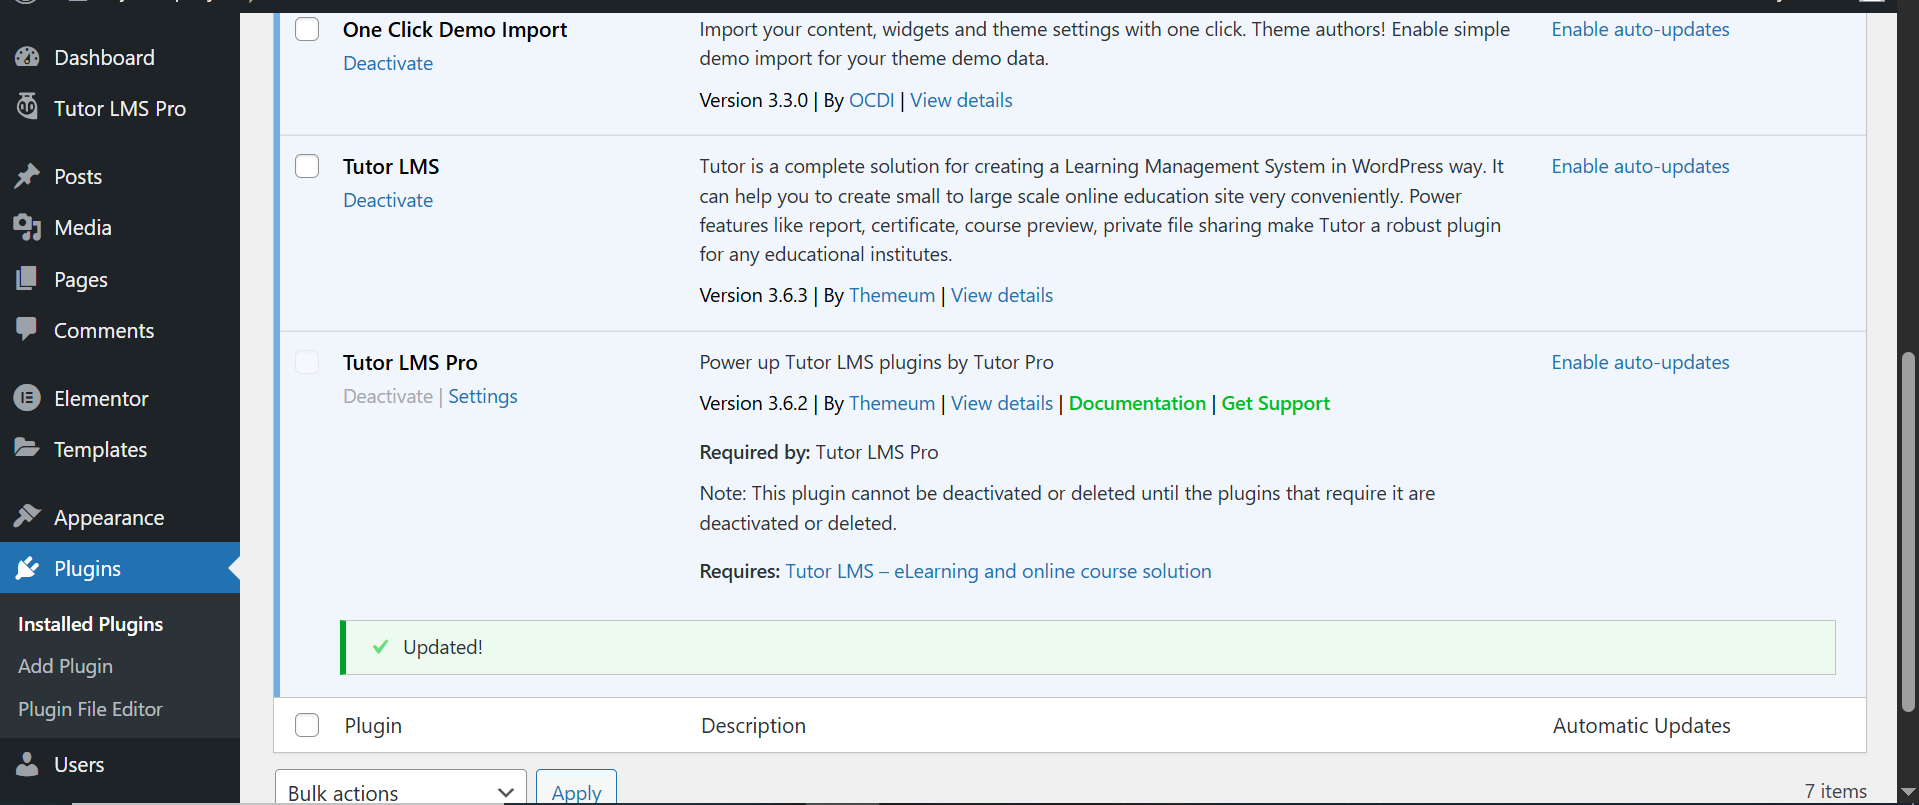Click the Apply bulk action button
This screenshot has width=1919, height=805.
(x=576, y=790)
